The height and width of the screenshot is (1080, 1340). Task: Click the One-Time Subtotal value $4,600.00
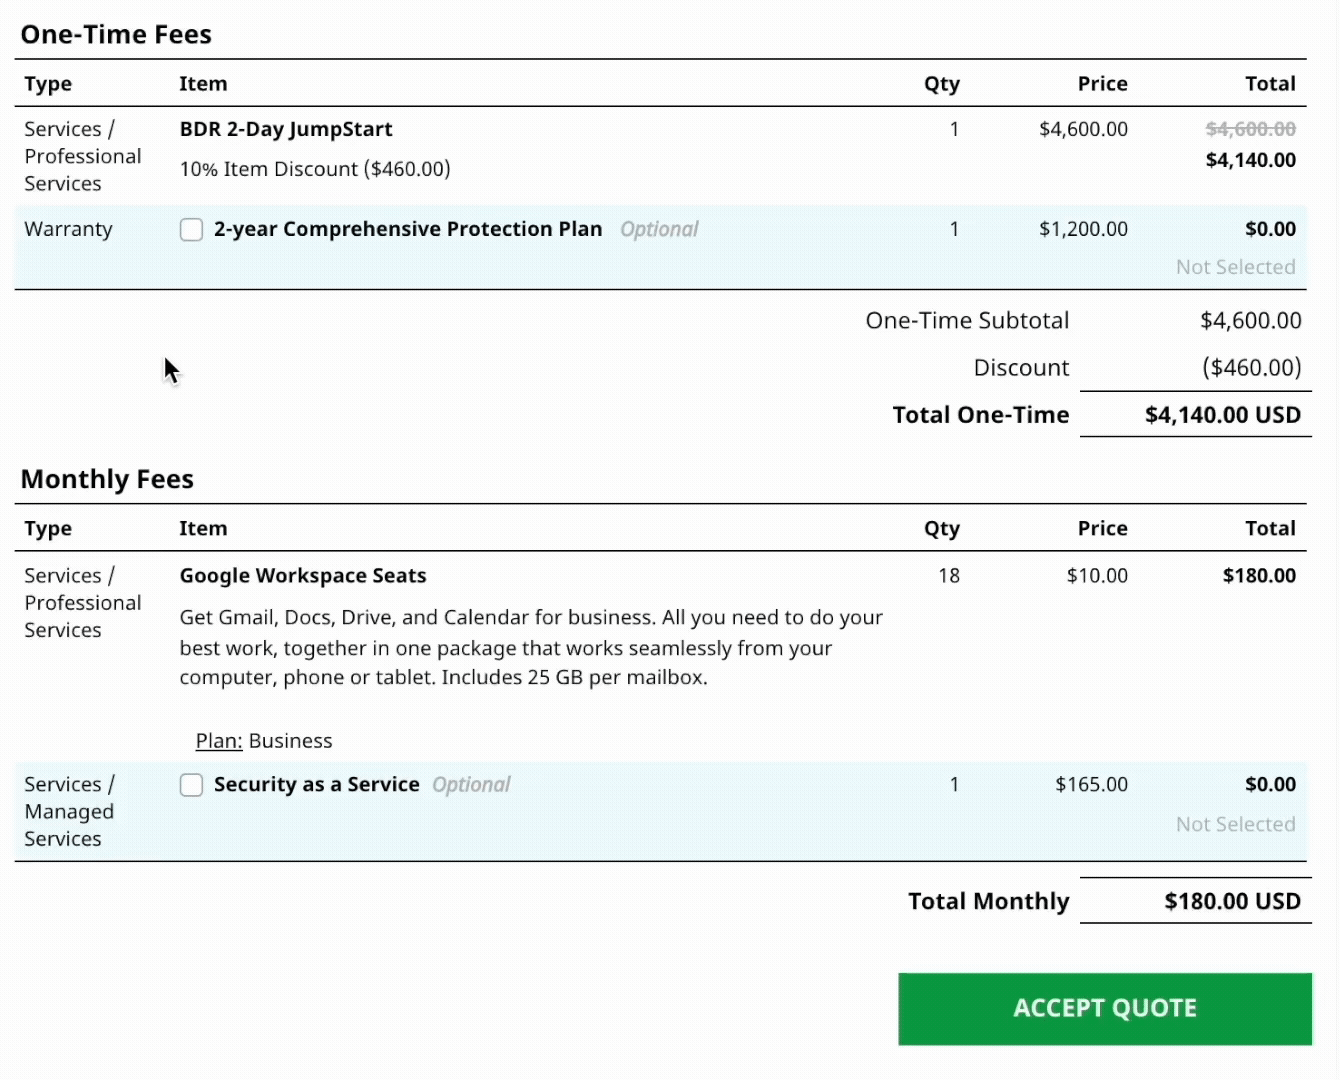coord(1250,321)
